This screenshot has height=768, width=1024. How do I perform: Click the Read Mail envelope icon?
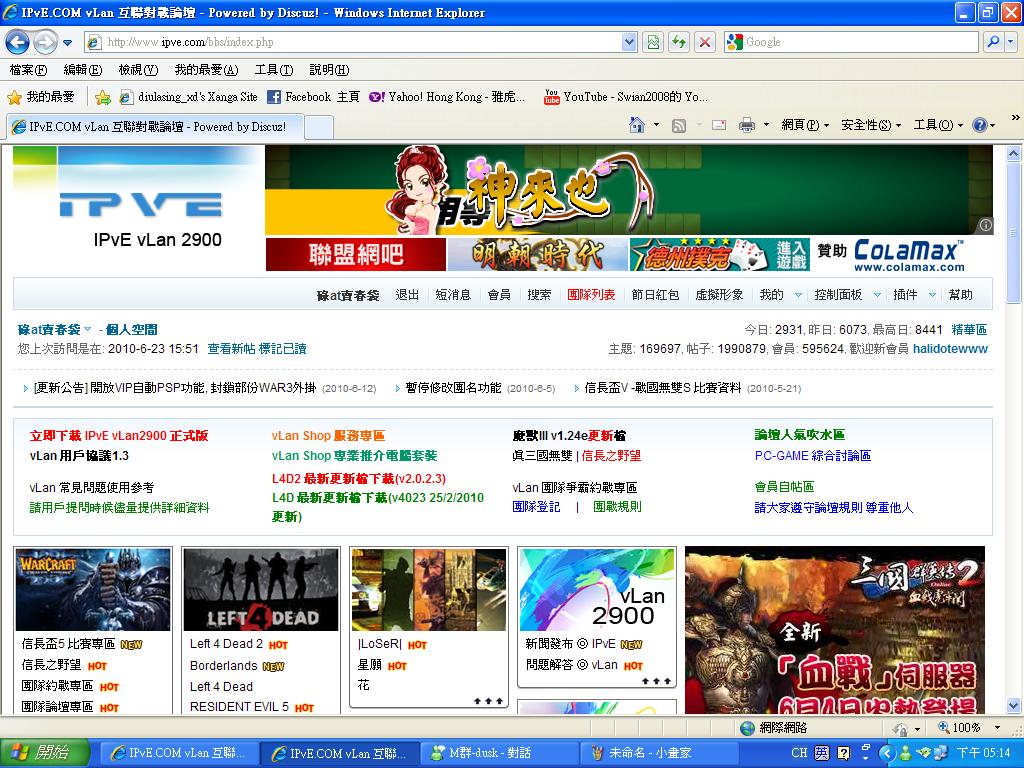click(718, 125)
